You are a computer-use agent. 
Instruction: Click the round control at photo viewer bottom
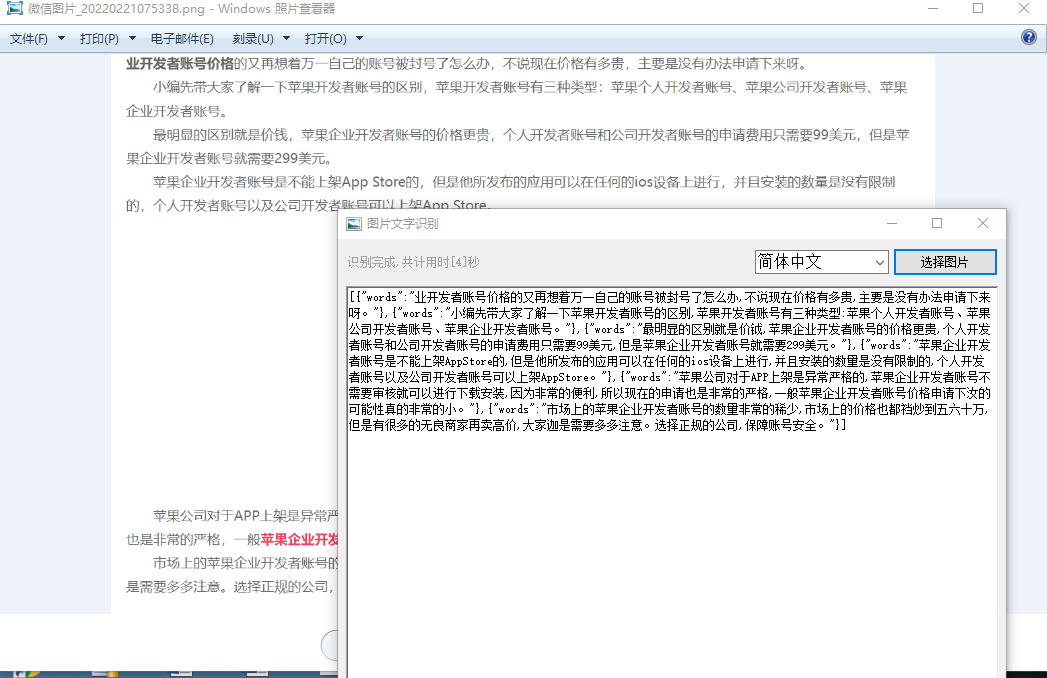click(331, 645)
